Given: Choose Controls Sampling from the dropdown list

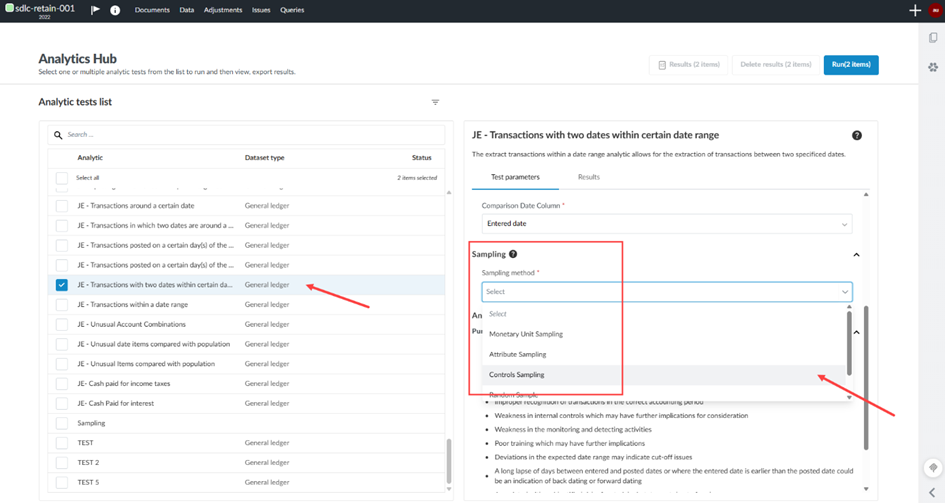Looking at the screenshot, I should [x=517, y=375].
